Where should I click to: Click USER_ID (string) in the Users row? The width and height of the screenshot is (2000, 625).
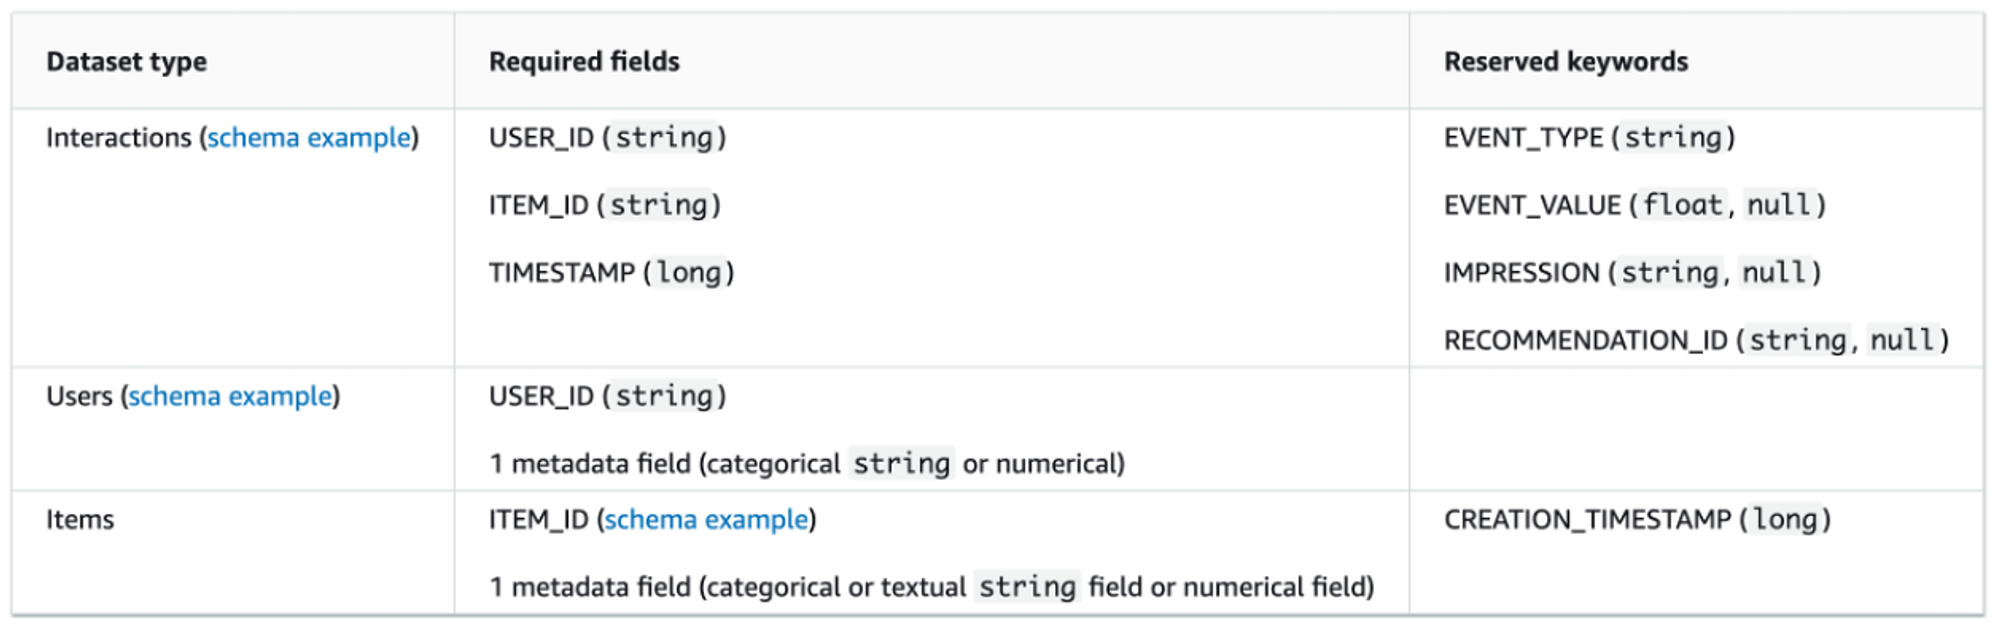pyautogui.click(x=607, y=397)
